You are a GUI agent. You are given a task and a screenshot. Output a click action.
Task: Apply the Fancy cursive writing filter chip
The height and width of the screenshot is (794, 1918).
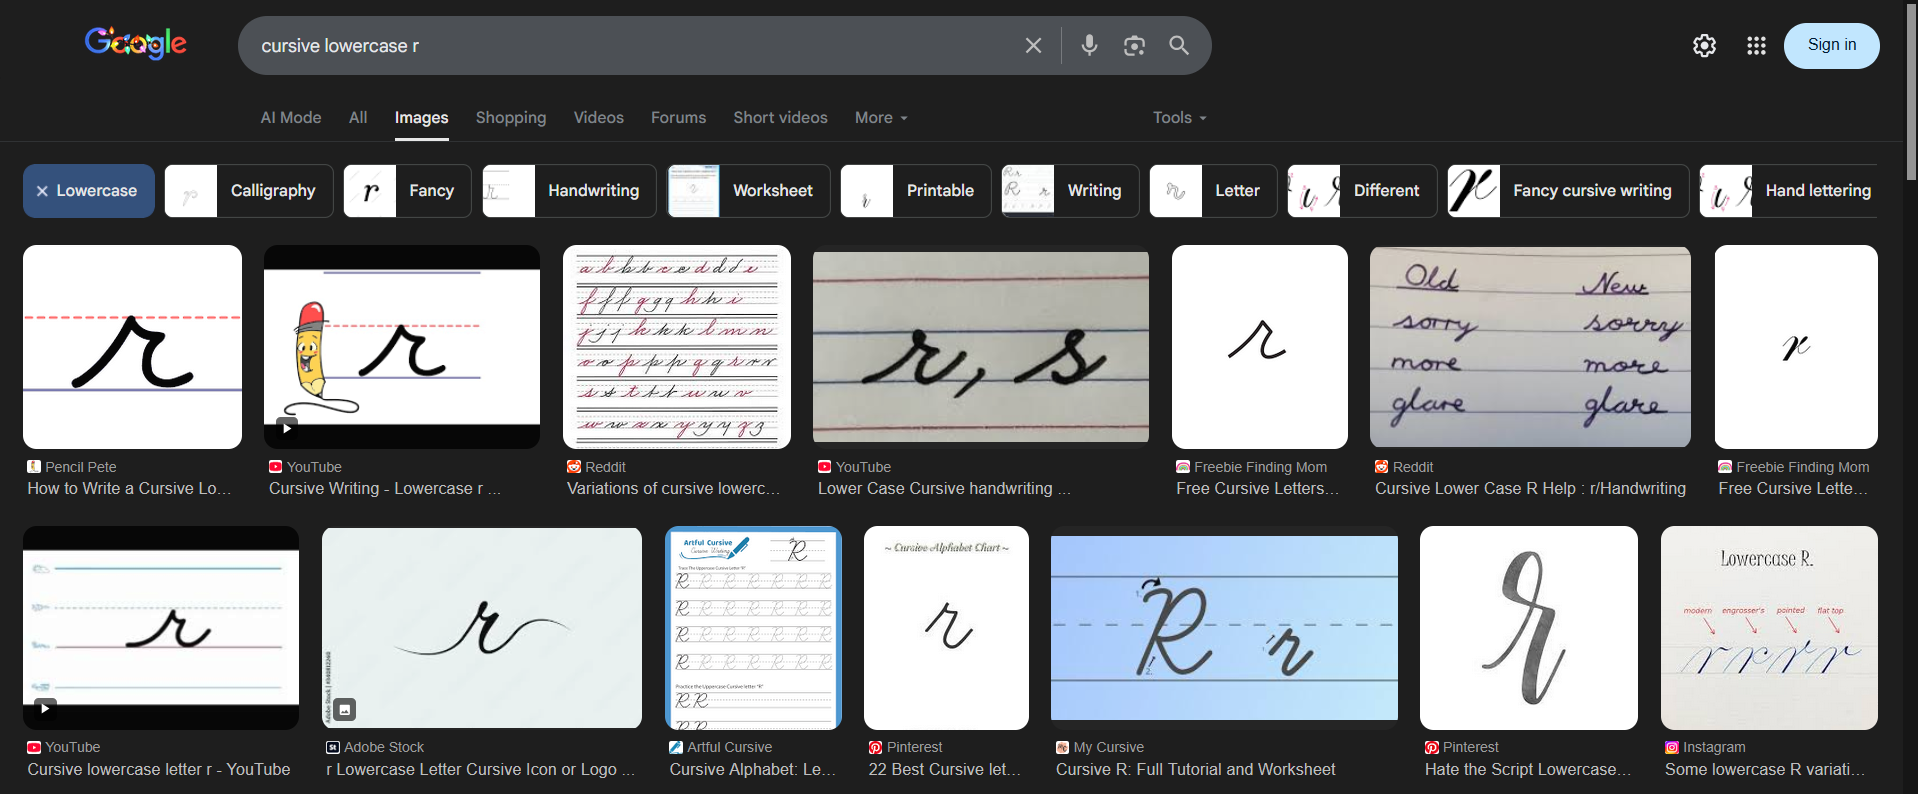pyautogui.click(x=1568, y=191)
